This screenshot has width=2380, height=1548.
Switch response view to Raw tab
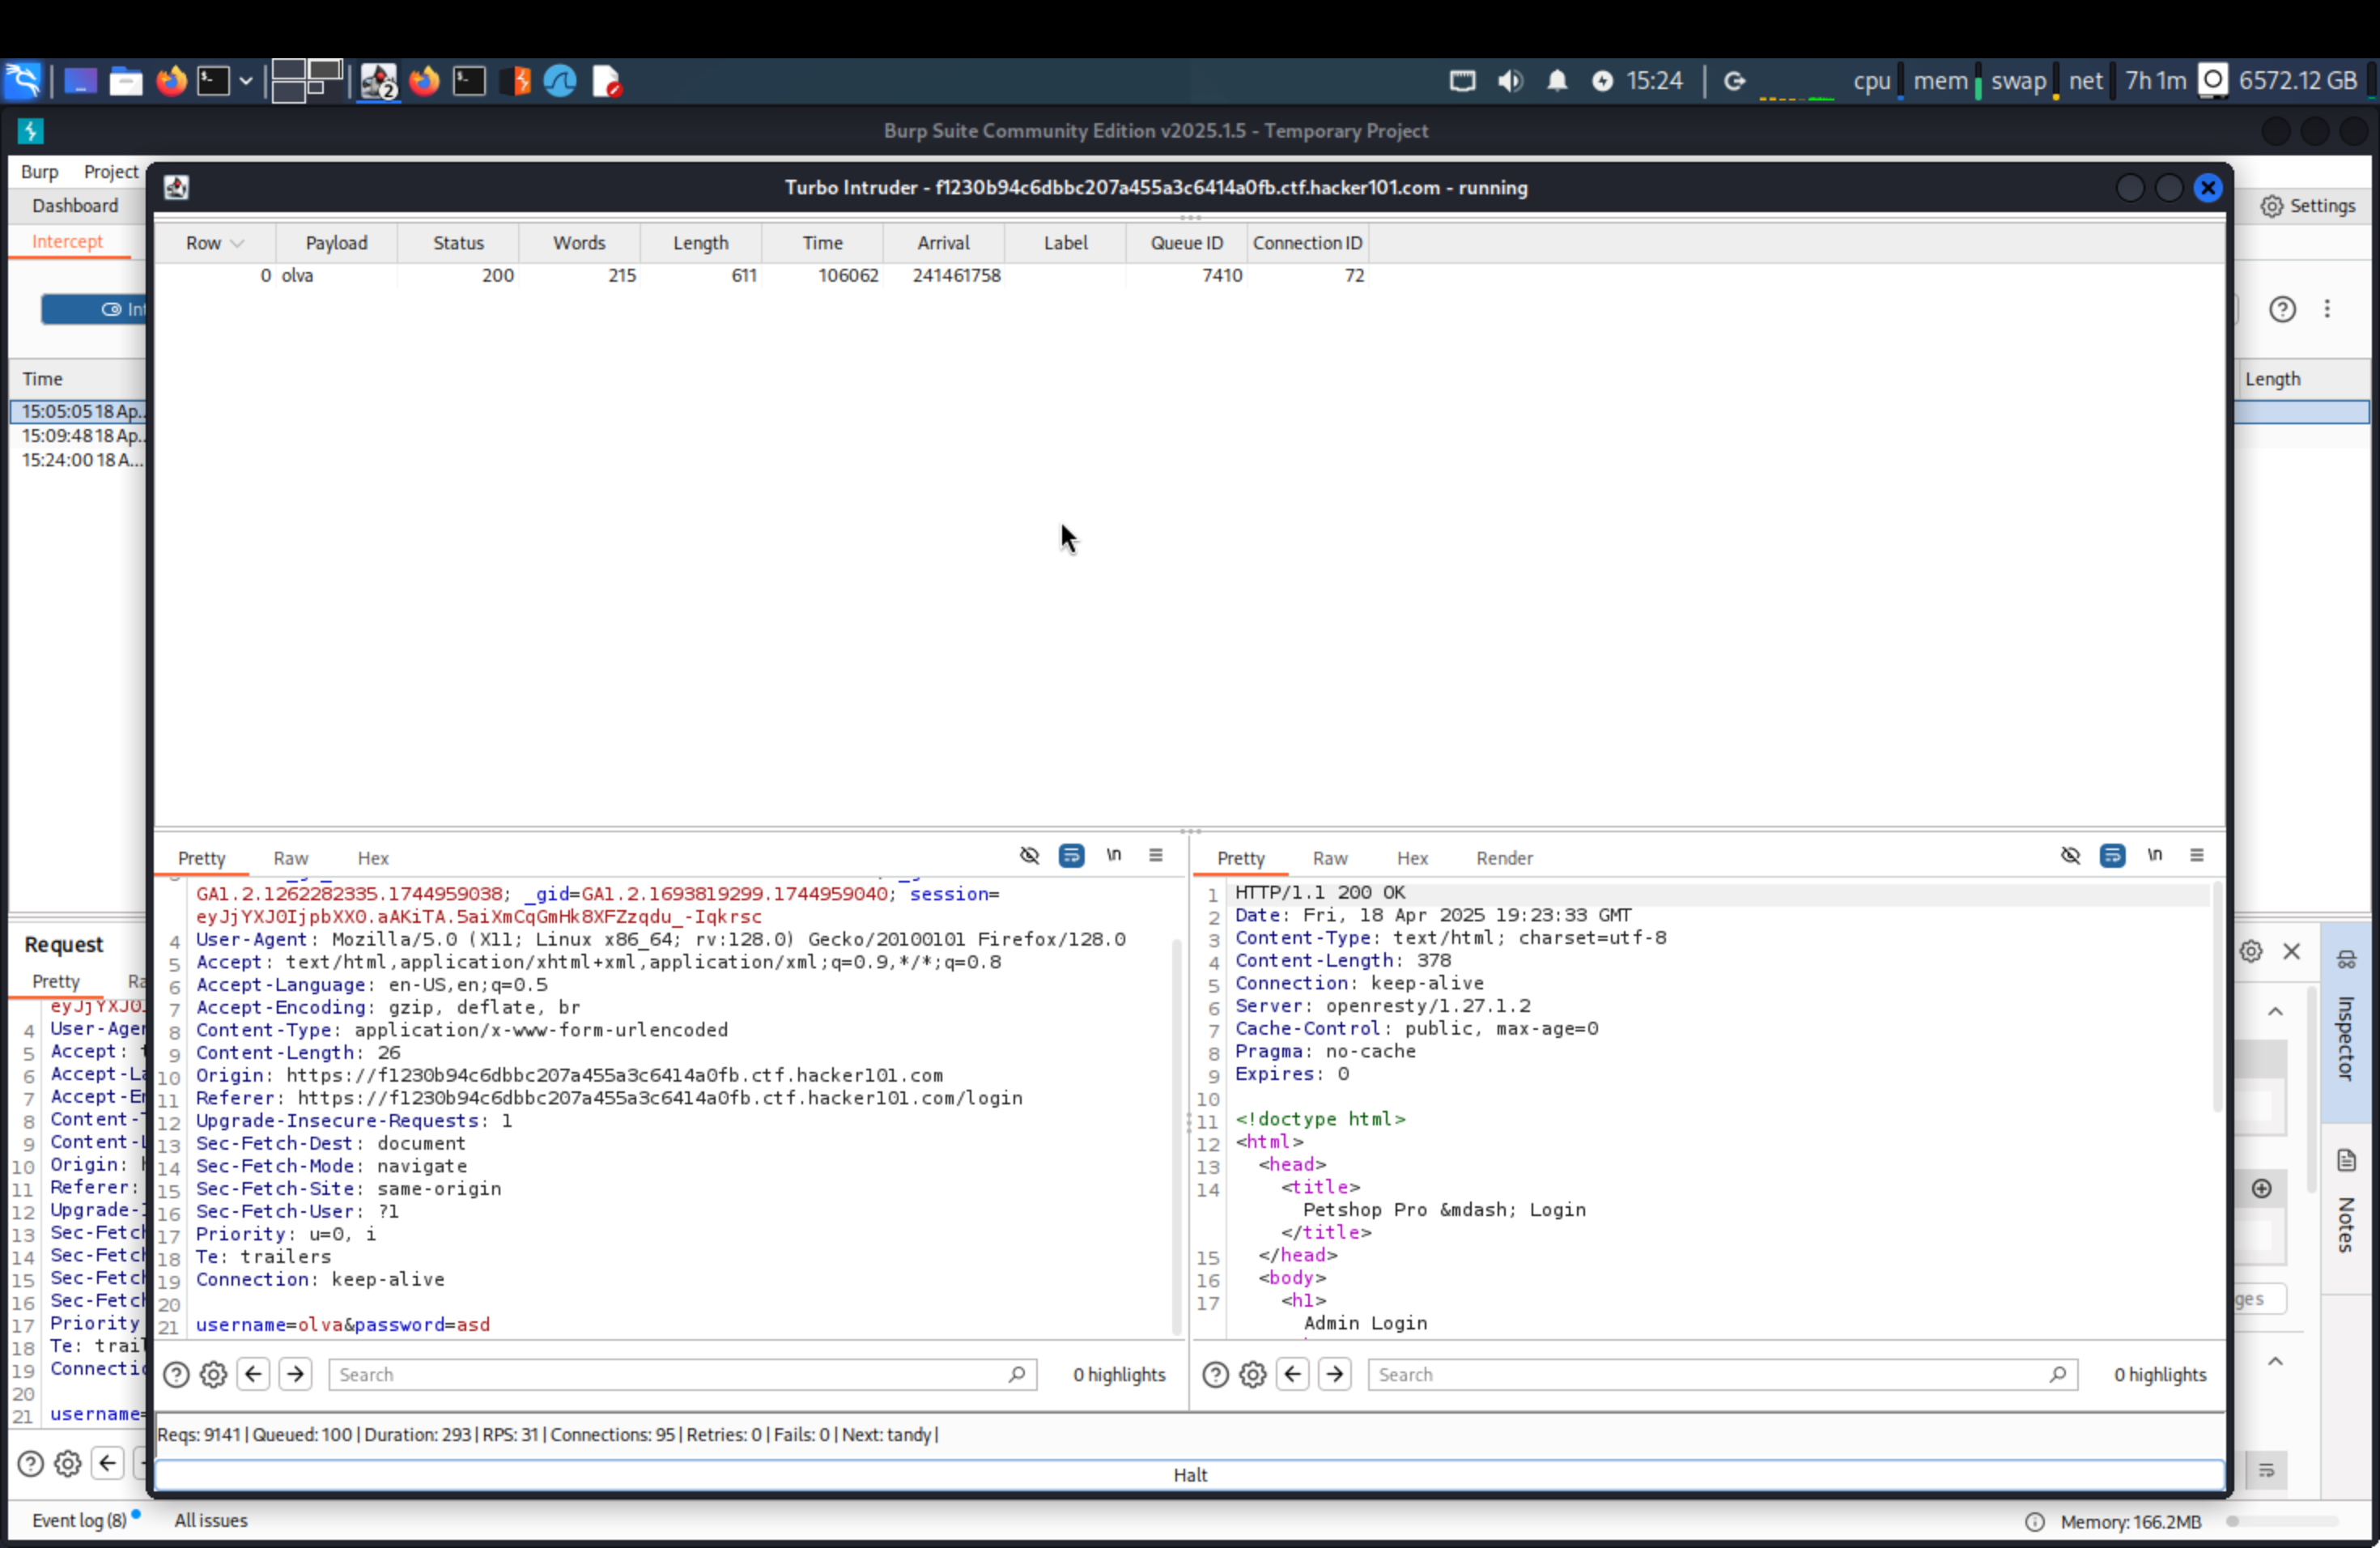tap(1330, 859)
